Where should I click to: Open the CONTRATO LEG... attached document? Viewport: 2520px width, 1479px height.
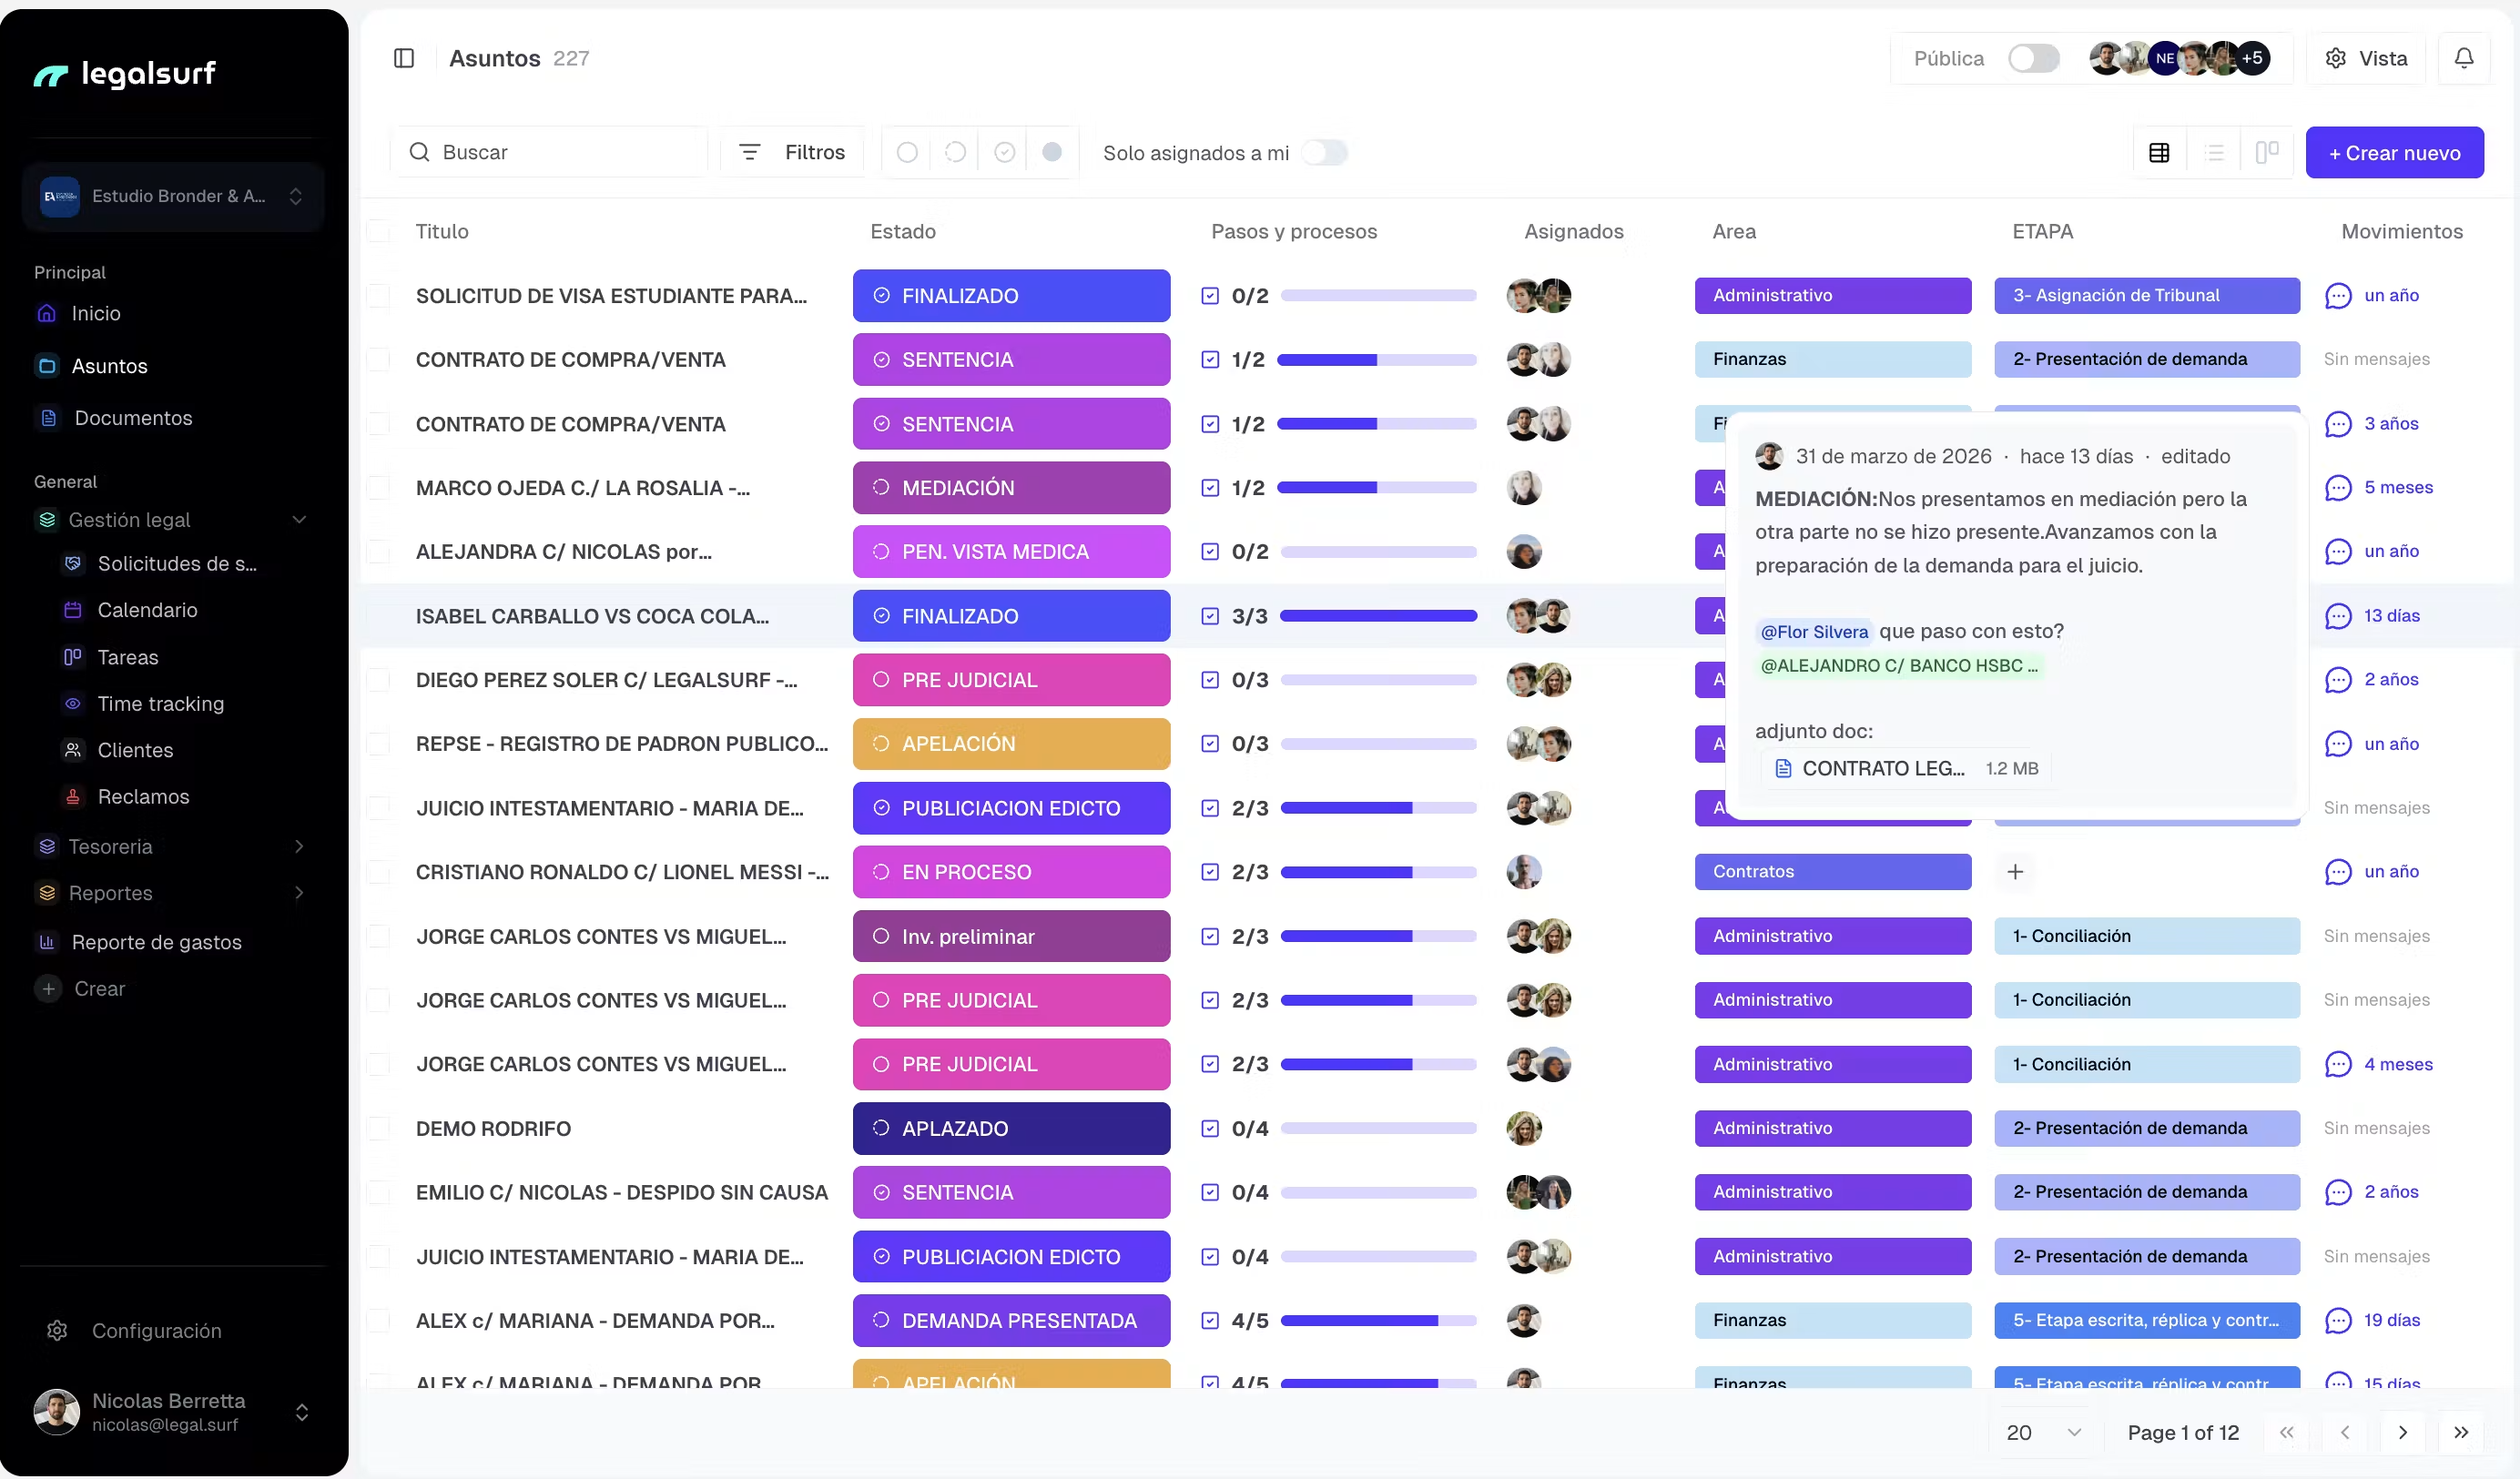point(1905,768)
